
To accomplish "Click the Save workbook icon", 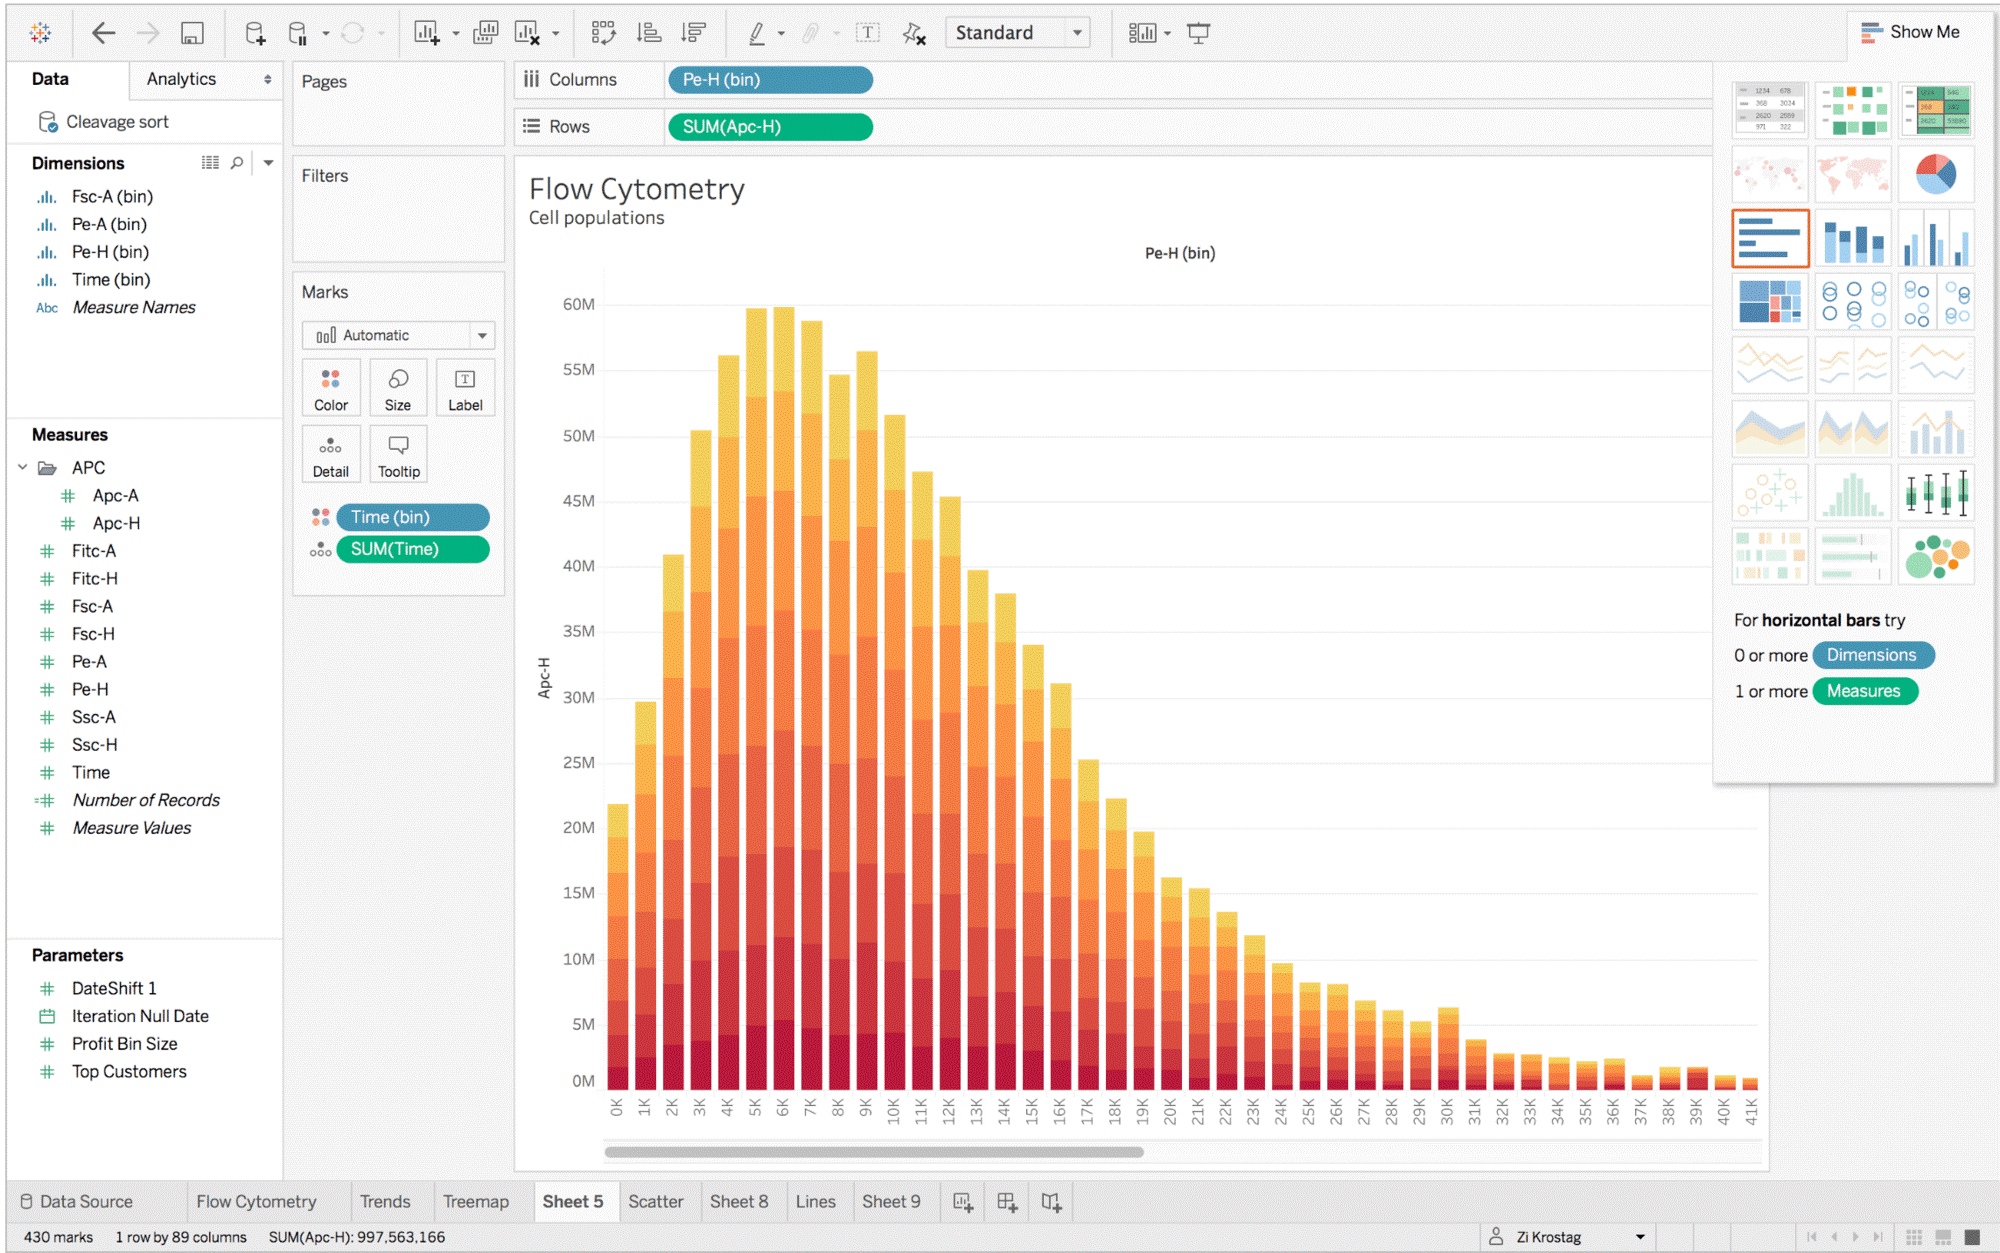I will click(x=192, y=33).
